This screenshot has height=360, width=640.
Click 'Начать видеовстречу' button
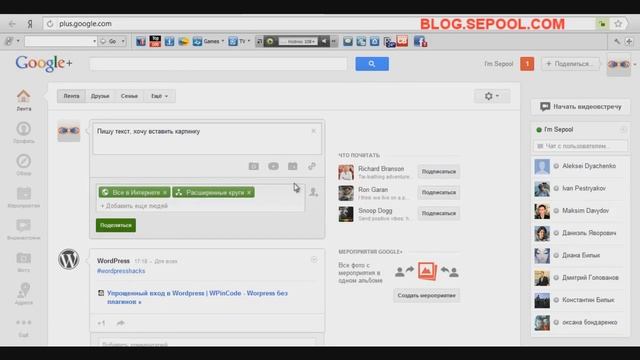580,107
